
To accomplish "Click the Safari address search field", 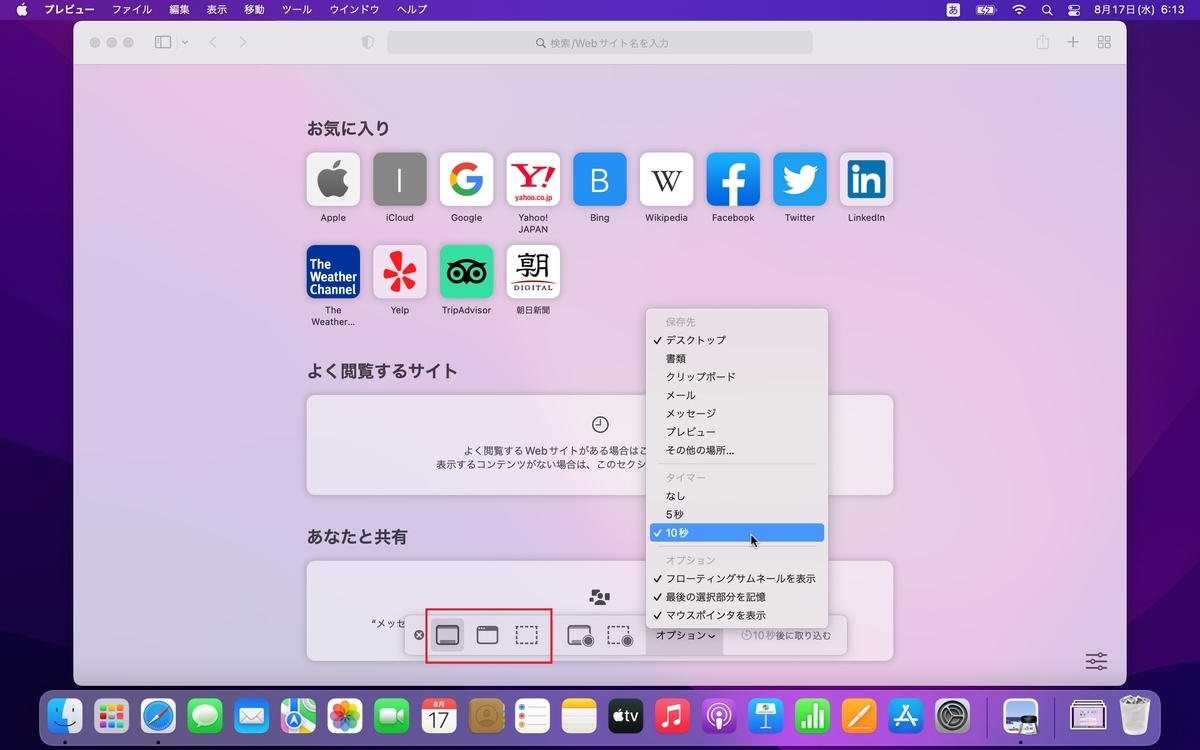I will tap(600, 43).
